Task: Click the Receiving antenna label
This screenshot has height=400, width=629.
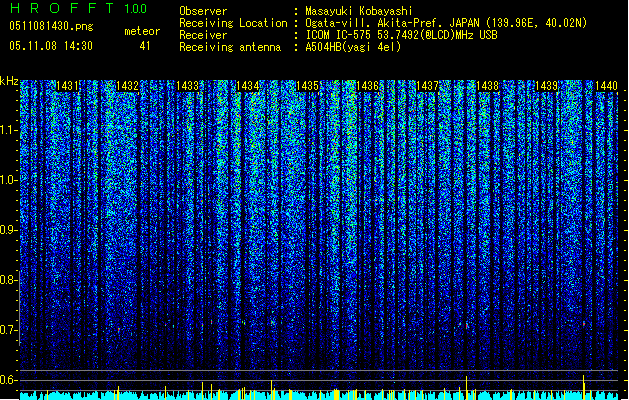Action: tap(230, 47)
